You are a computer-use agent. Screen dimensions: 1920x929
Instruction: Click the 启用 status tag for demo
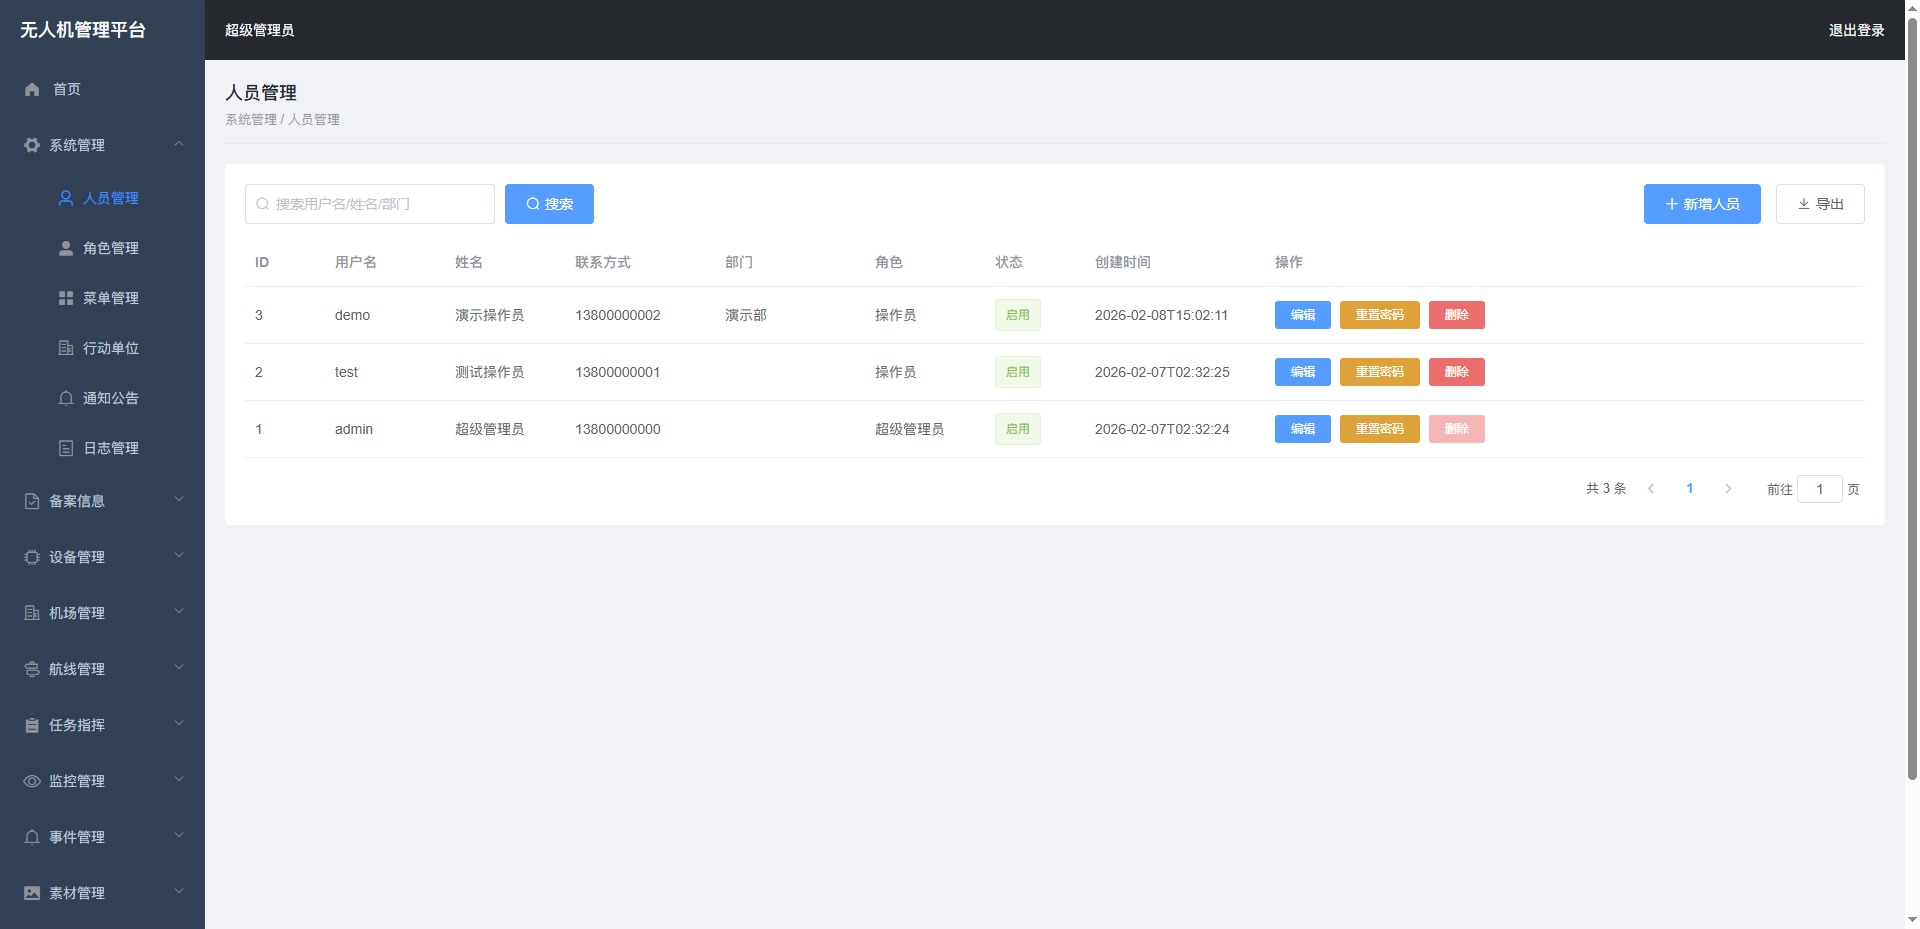[1017, 315]
